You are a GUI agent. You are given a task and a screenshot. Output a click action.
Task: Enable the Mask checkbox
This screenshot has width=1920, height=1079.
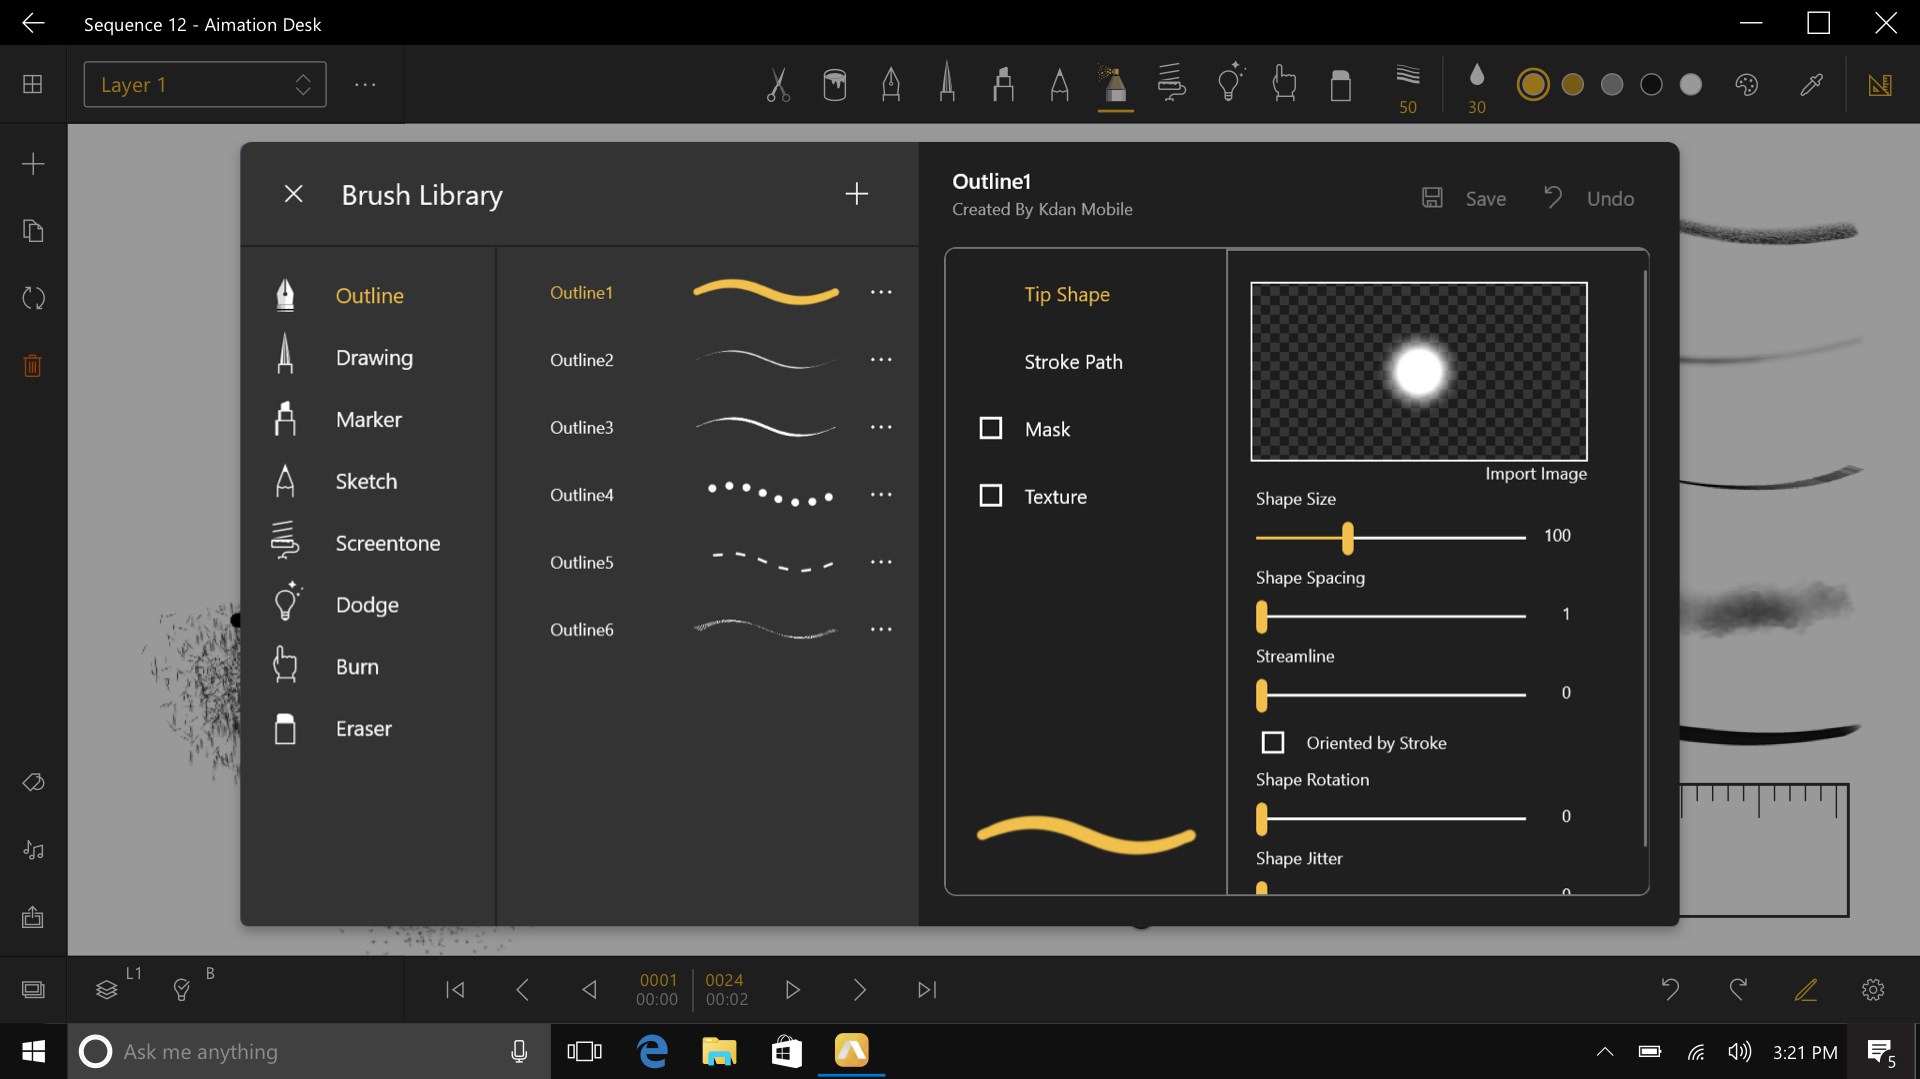click(x=991, y=428)
